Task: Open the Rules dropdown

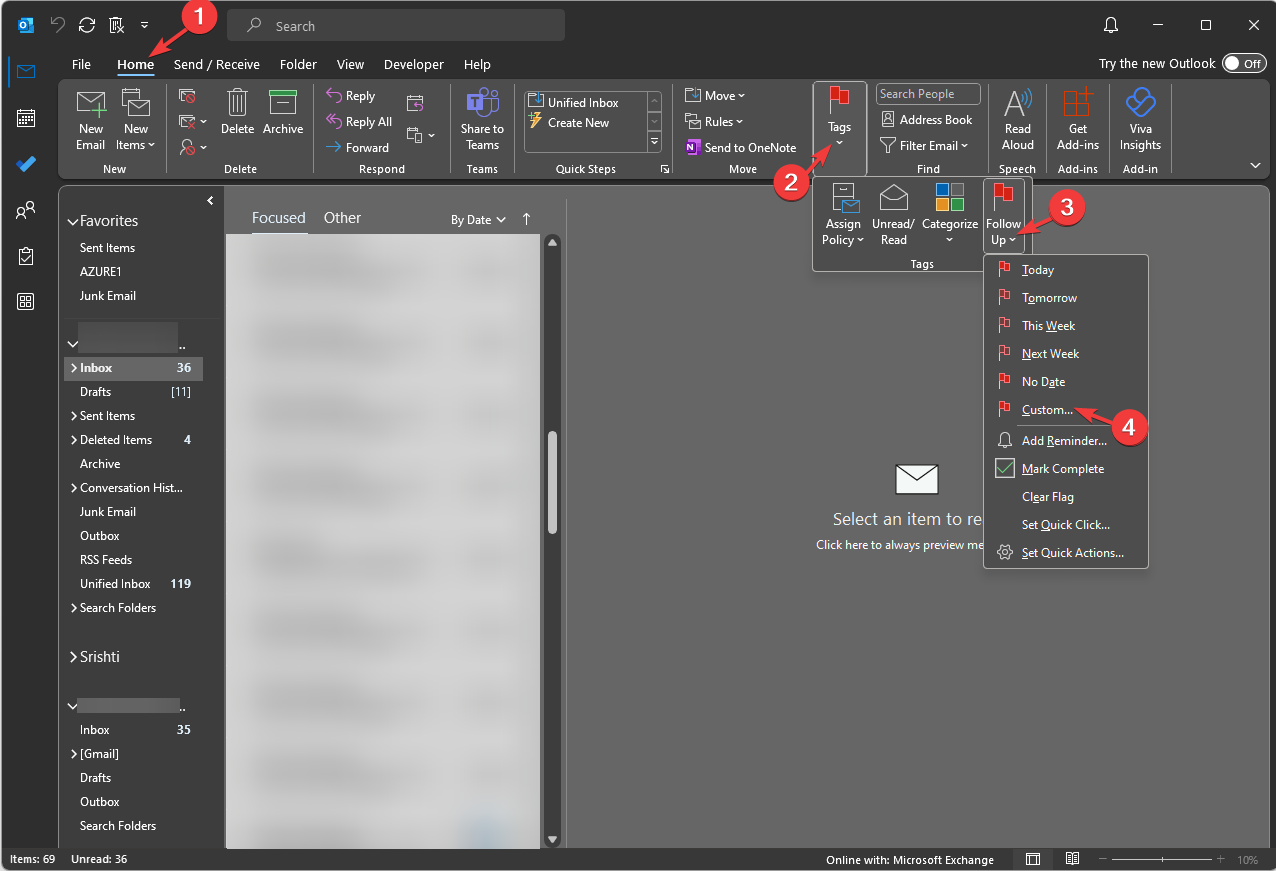Action: [715, 122]
